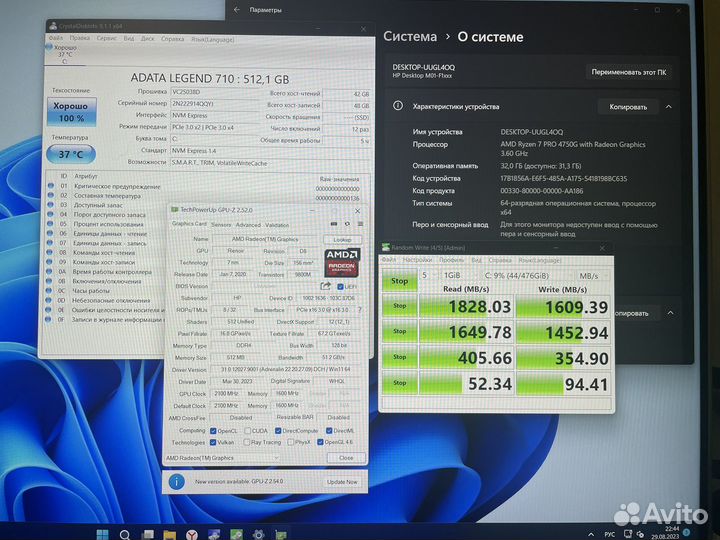Click the Копировать button for device characteristics
720x540 pixels.
coord(628,107)
